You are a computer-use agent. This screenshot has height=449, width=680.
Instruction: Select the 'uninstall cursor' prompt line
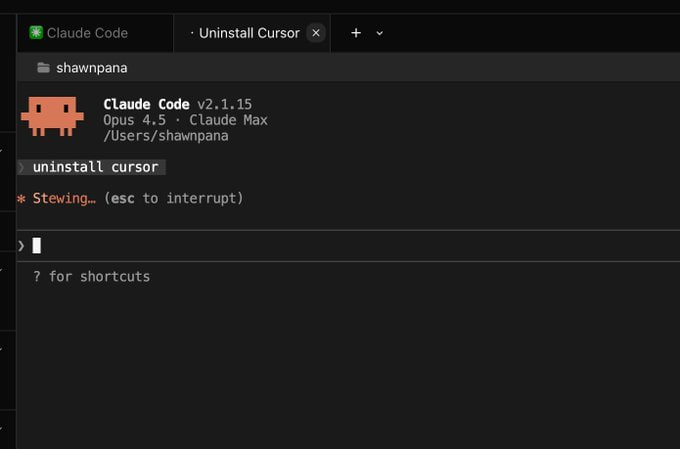pyautogui.click(x=92, y=167)
